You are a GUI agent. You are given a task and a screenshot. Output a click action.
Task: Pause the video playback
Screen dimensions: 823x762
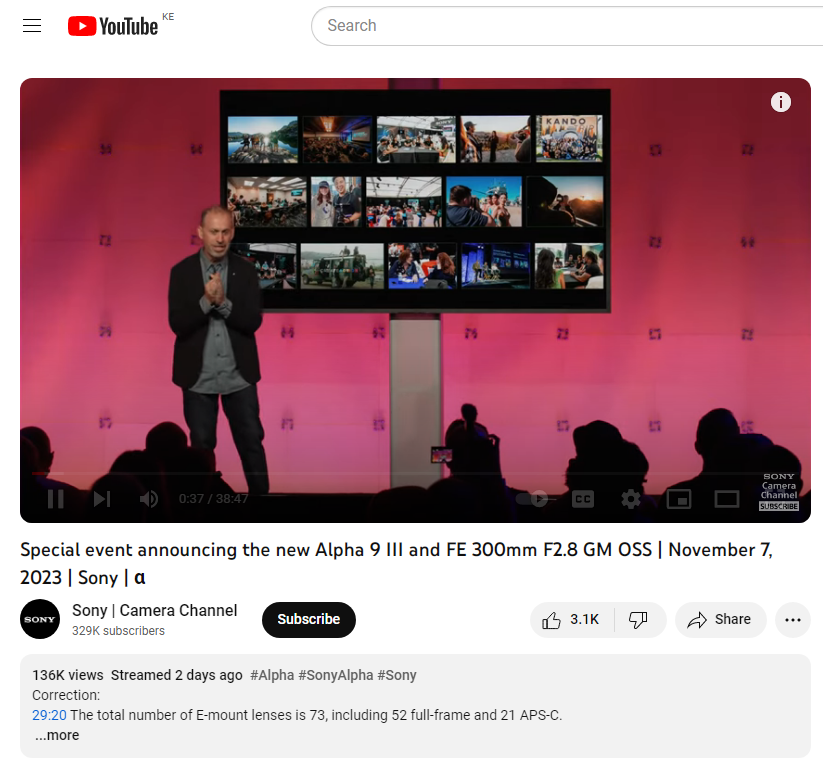click(x=55, y=498)
